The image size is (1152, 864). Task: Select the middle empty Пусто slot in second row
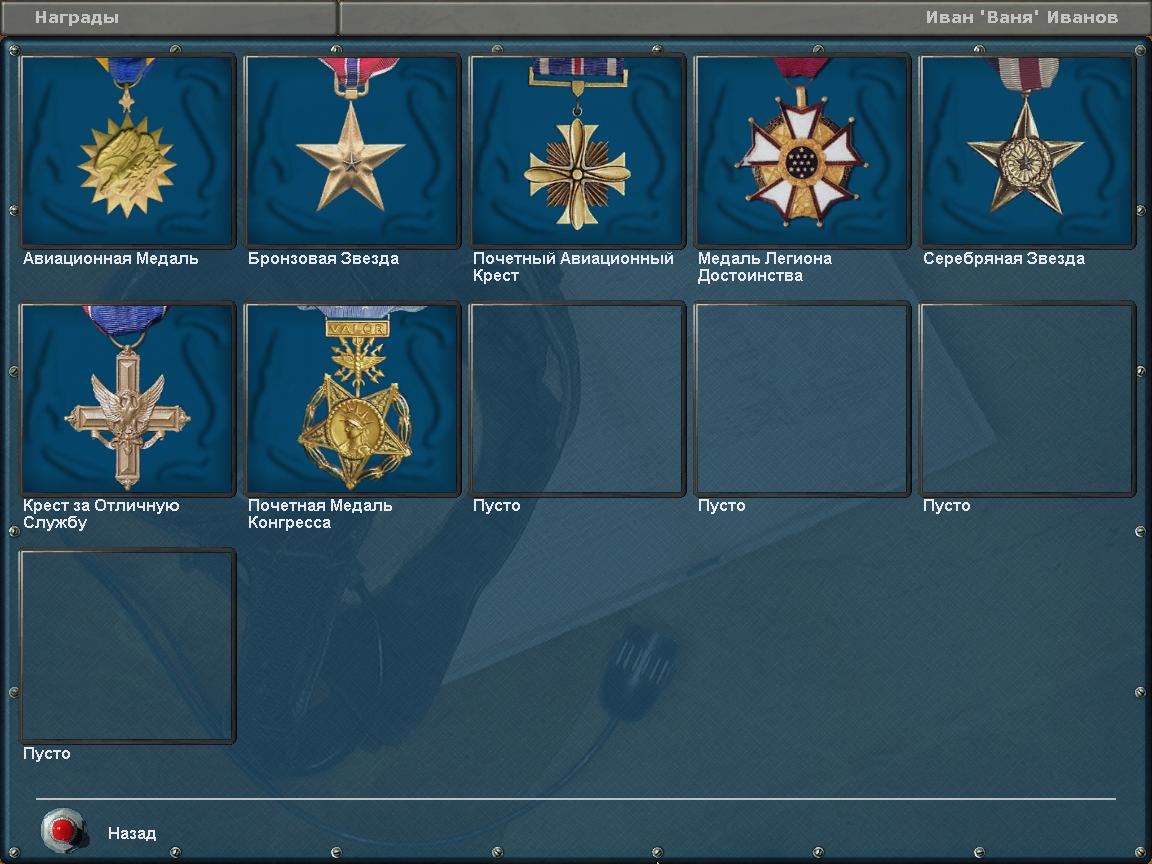(x=802, y=398)
